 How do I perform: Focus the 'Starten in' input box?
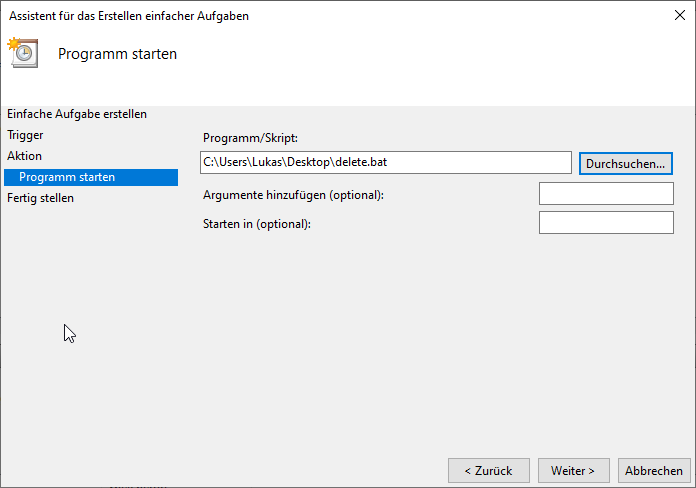(606, 223)
